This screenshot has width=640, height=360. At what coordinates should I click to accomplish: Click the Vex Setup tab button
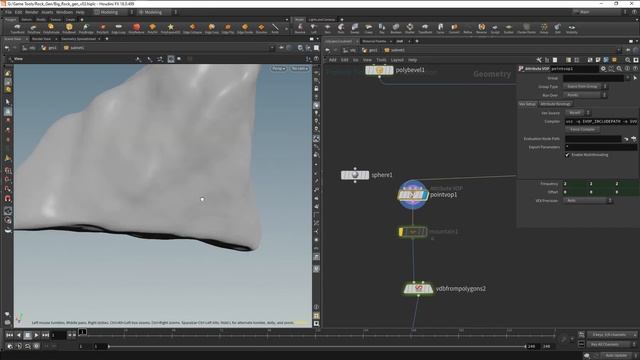point(527,104)
